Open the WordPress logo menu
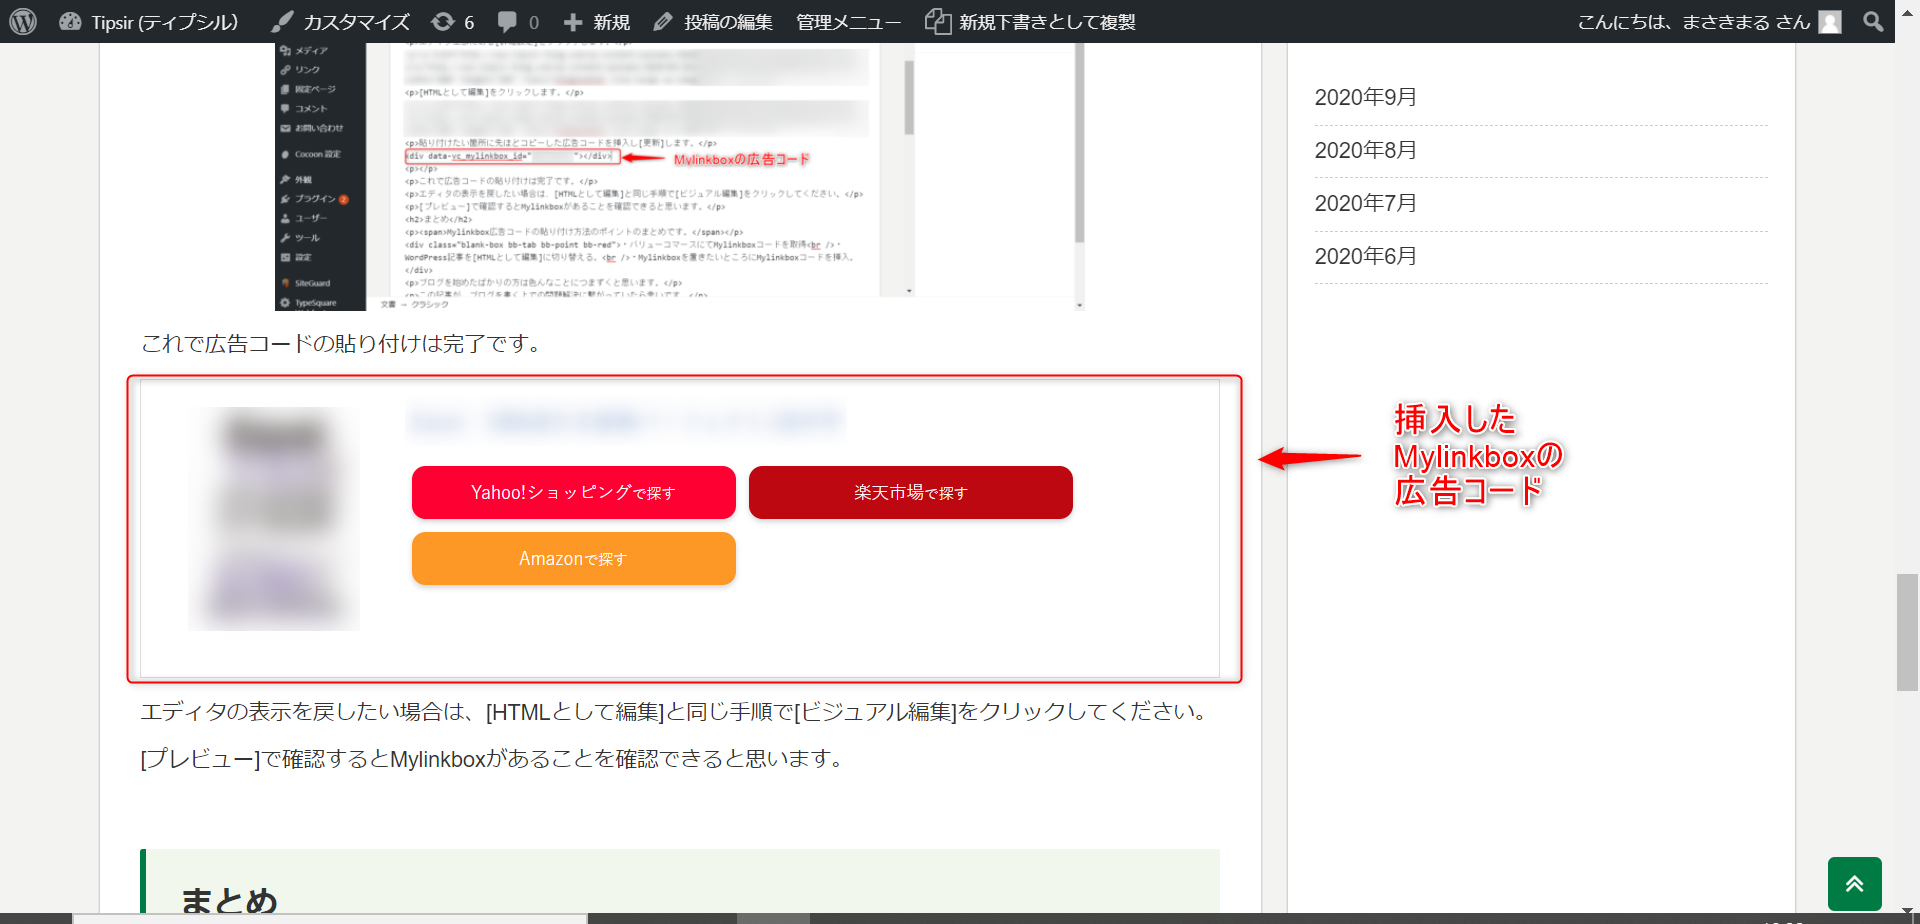Viewport: 1920px width, 924px height. [x=23, y=21]
